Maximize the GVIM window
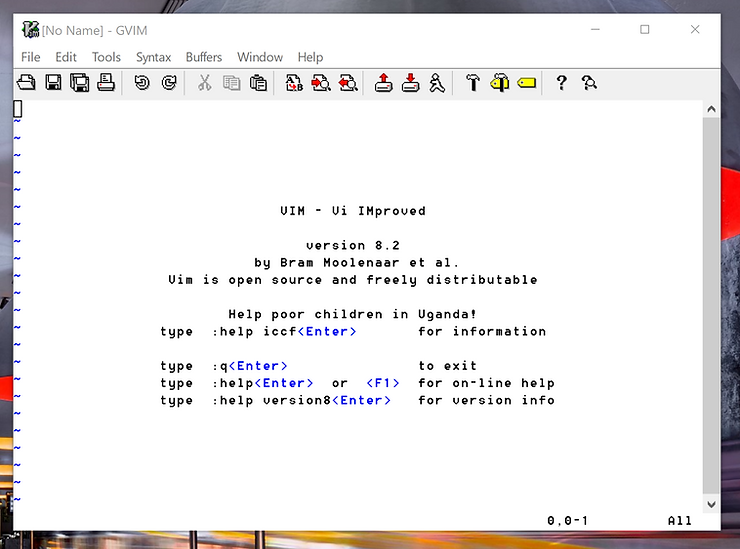Screen dimensions: 740x549 [x=645, y=29]
